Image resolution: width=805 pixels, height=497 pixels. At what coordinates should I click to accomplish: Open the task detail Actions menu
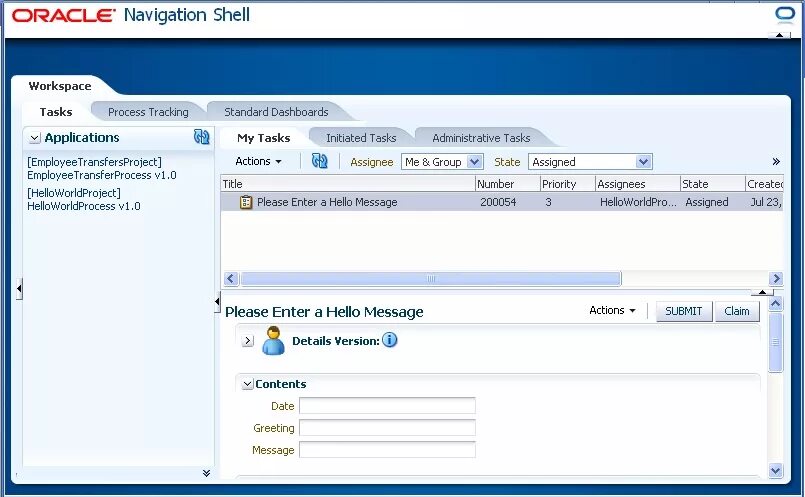pos(612,310)
